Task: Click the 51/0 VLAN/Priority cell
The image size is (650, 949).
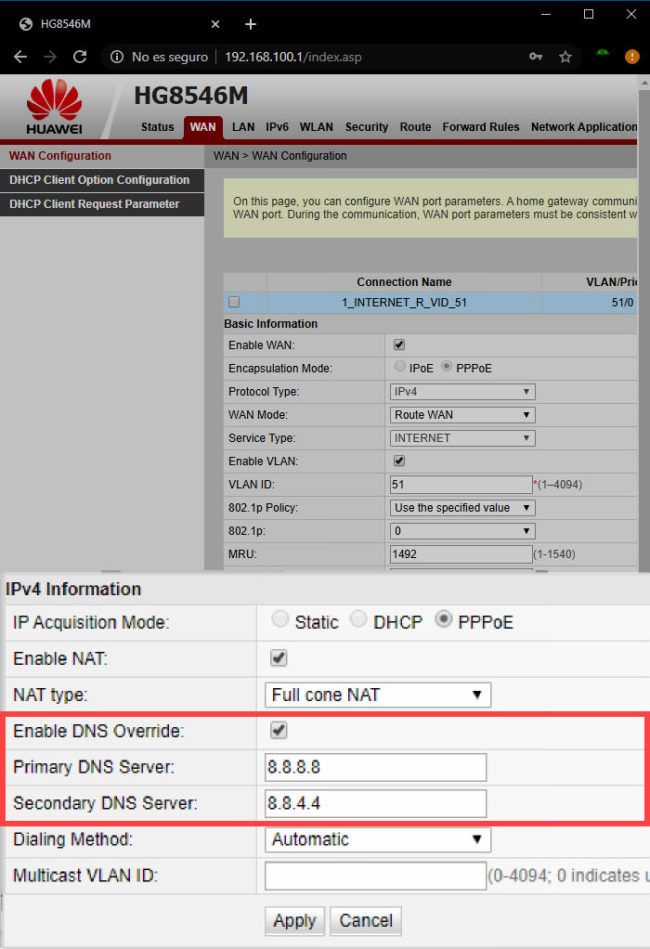Action: coord(622,302)
